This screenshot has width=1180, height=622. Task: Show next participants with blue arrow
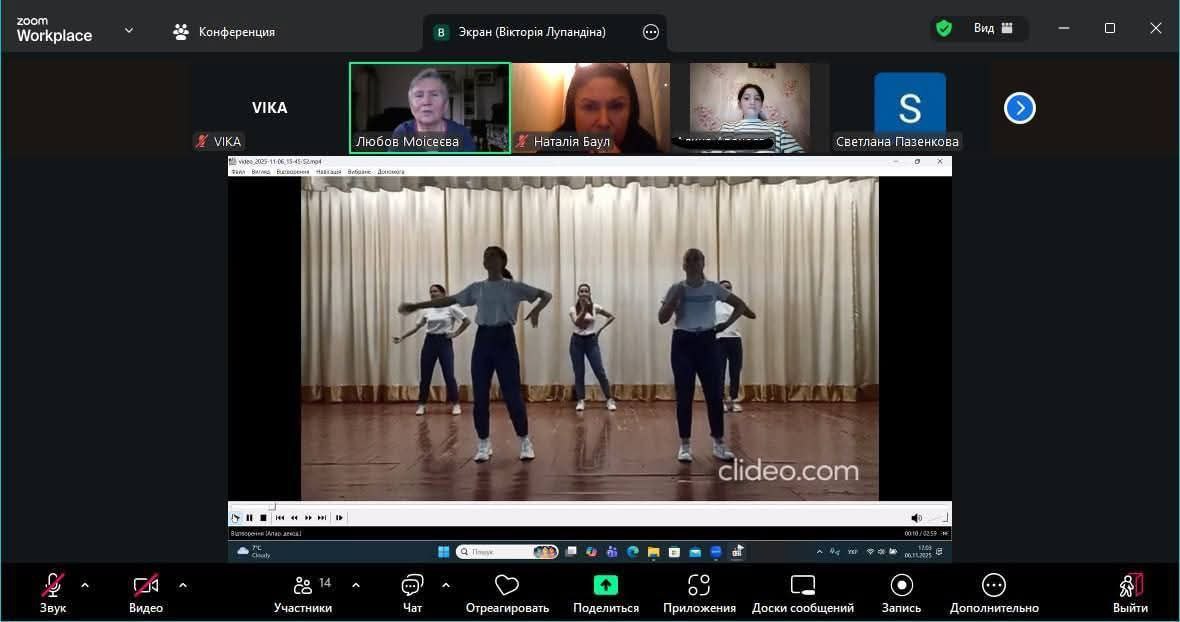[x=1019, y=108]
